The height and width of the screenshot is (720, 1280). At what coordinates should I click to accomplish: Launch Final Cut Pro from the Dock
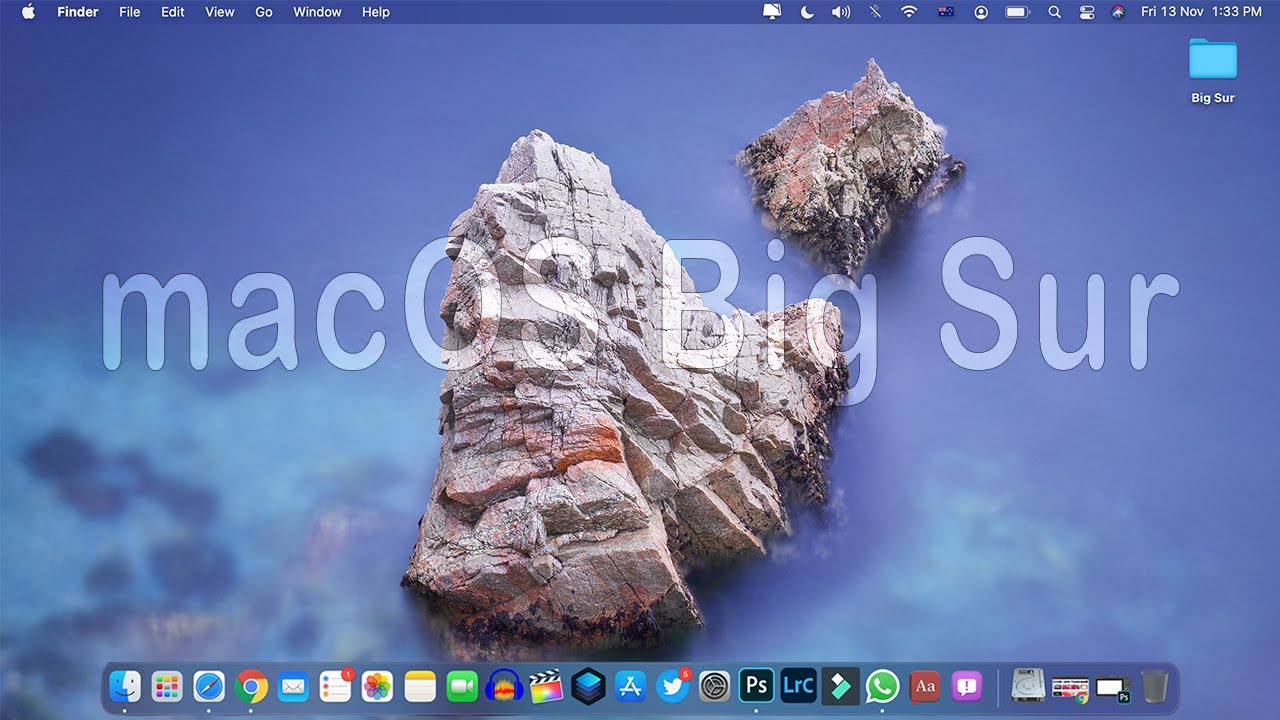click(546, 686)
